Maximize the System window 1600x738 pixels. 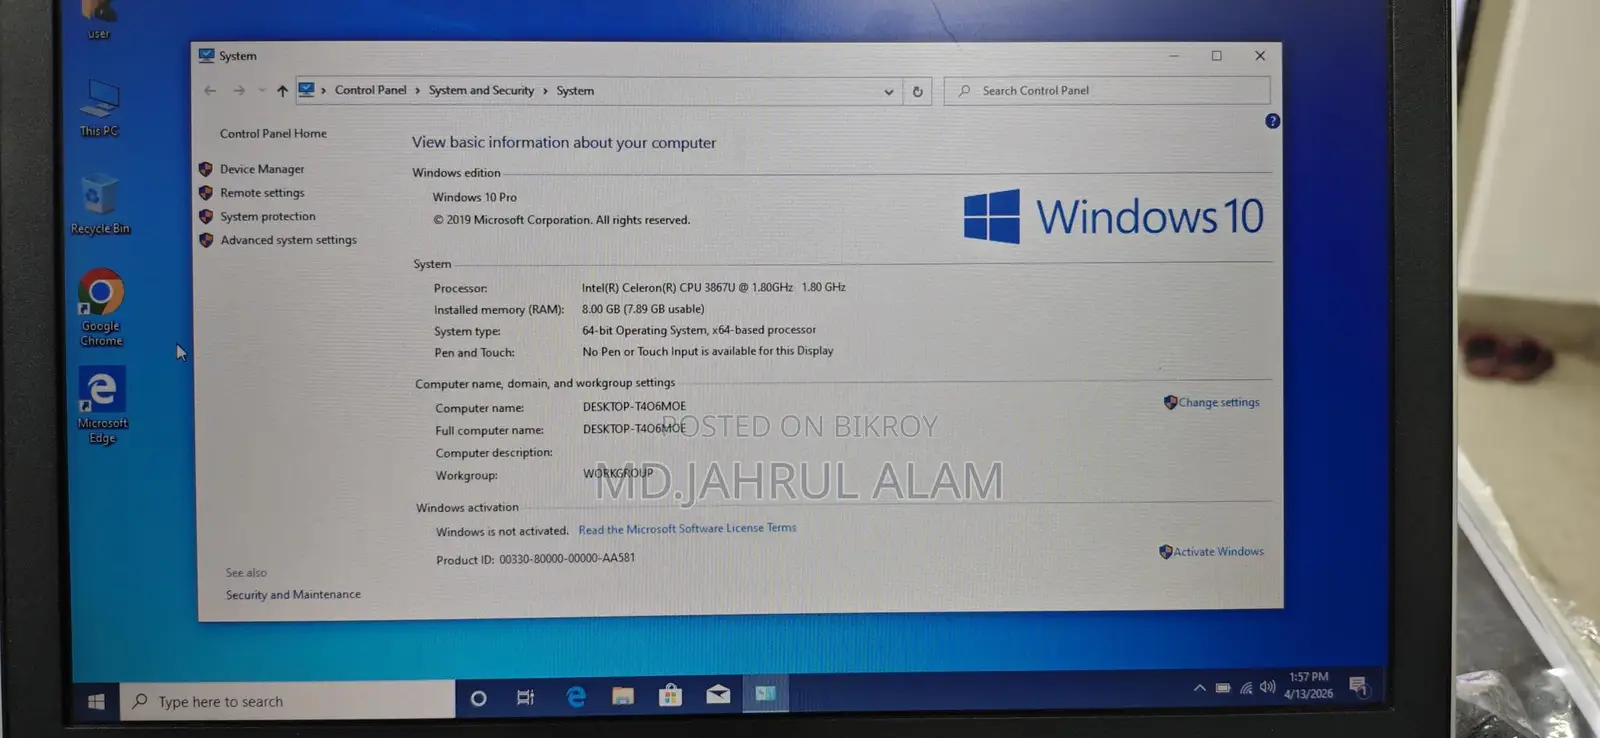(1217, 56)
